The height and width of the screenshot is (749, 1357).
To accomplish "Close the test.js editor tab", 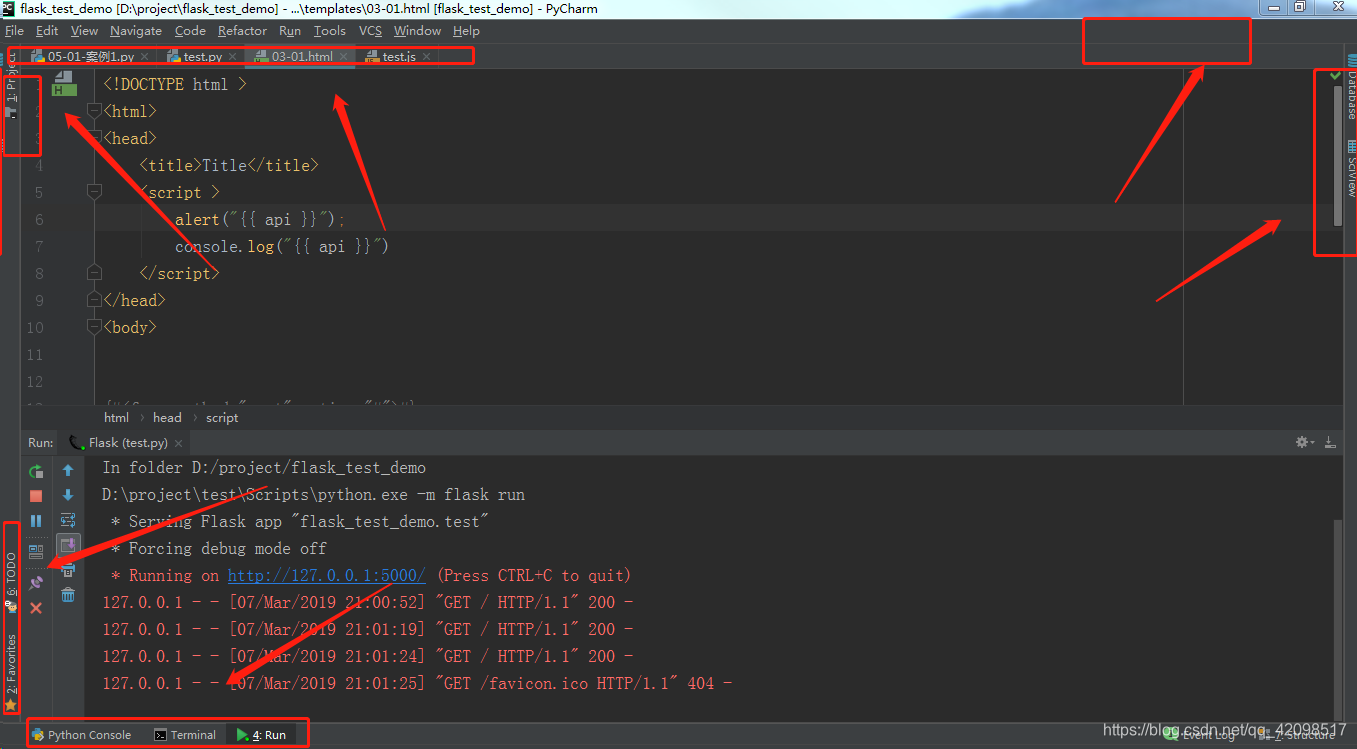I will click(x=426, y=57).
